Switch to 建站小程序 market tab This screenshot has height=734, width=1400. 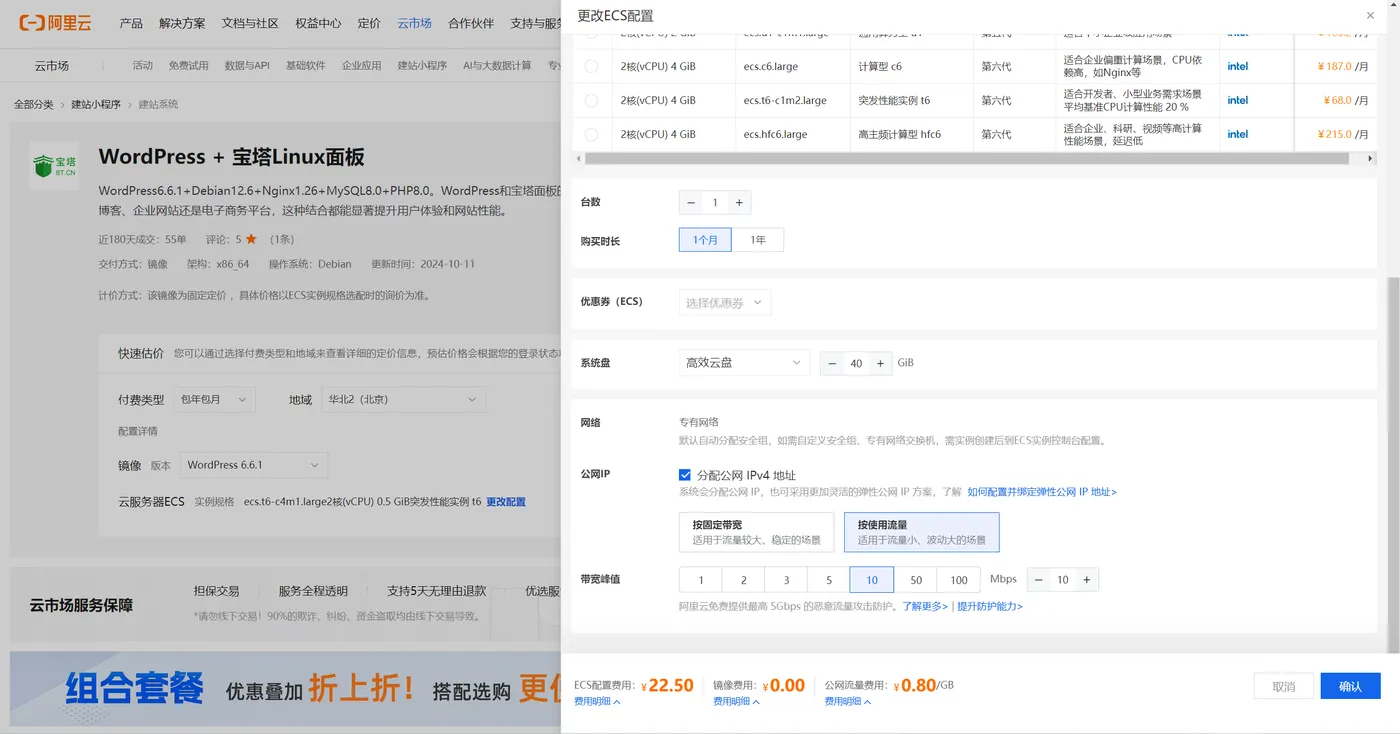coord(422,66)
